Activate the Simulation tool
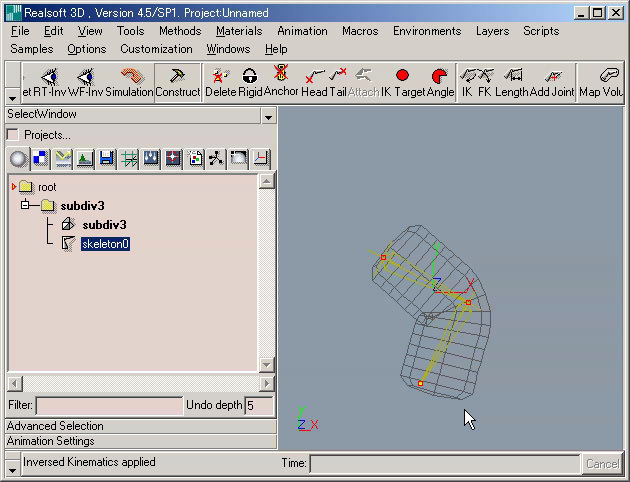 (129, 82)
